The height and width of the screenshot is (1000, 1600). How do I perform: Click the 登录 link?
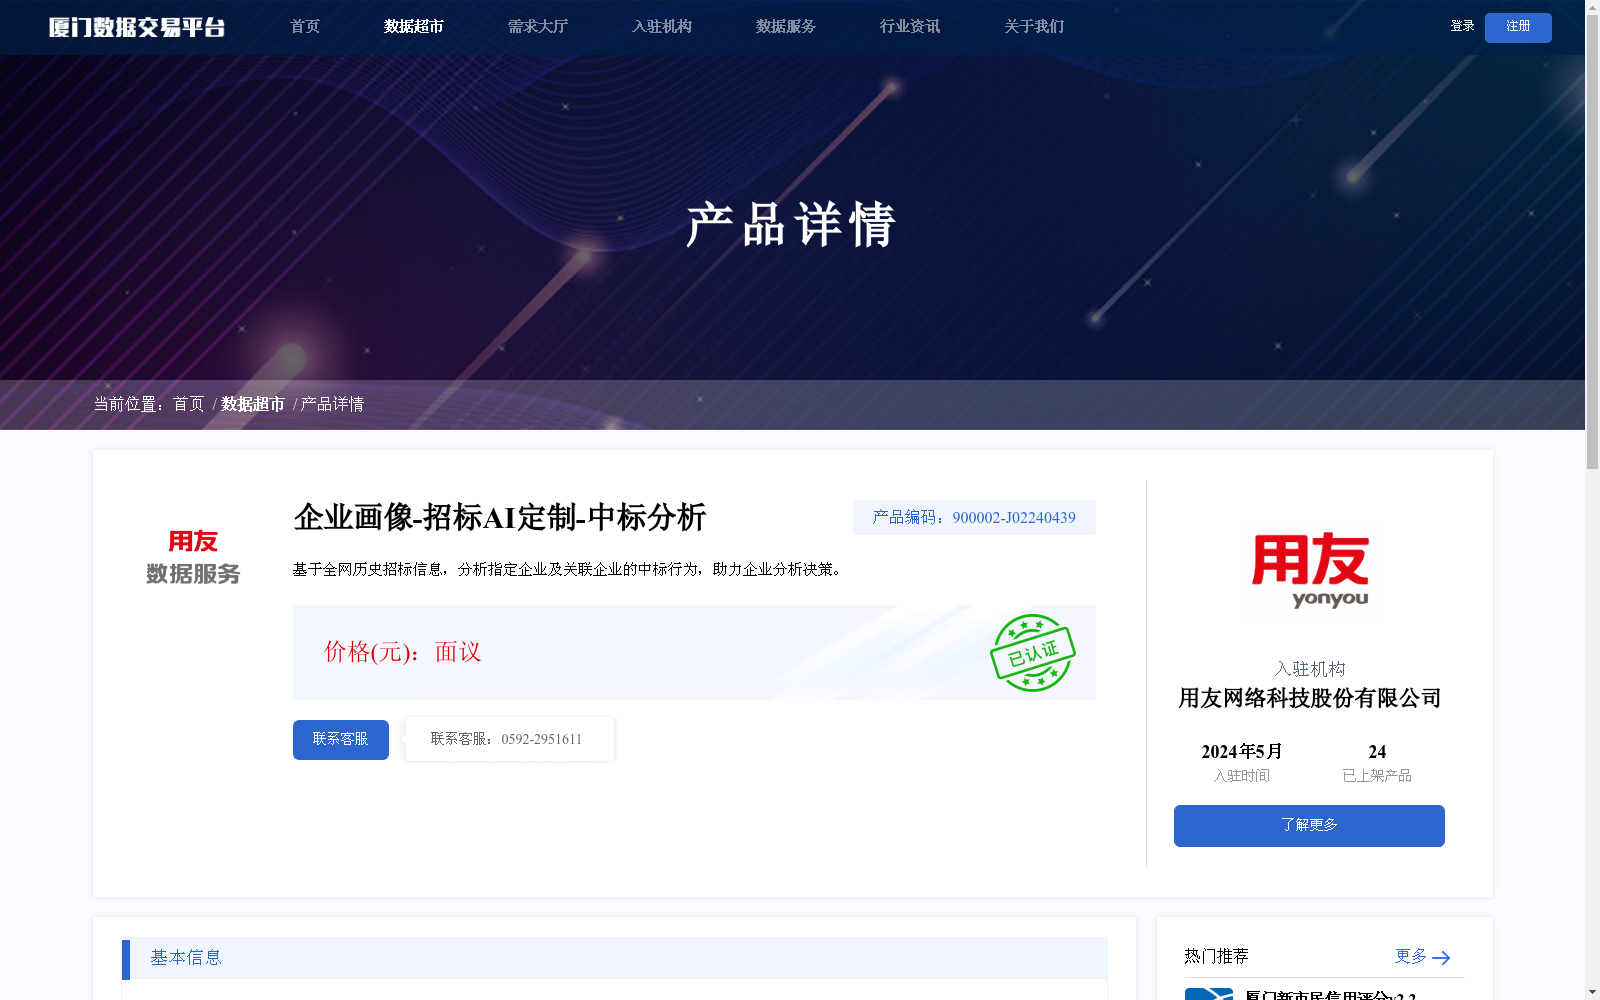[1462, 26]
